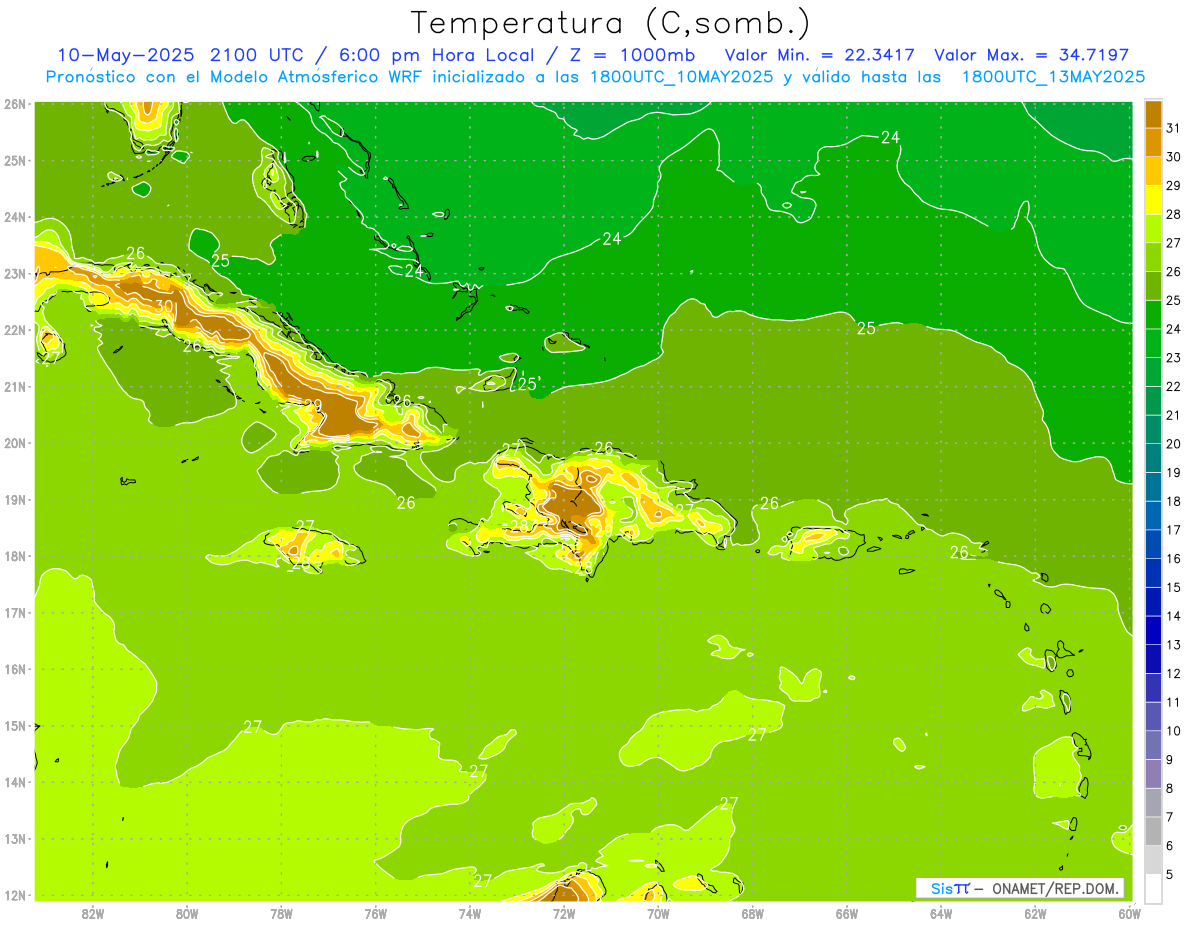Click the 25N latitude axis label
This screenshot has width=1200, height=927.
(x=15, y=160)
